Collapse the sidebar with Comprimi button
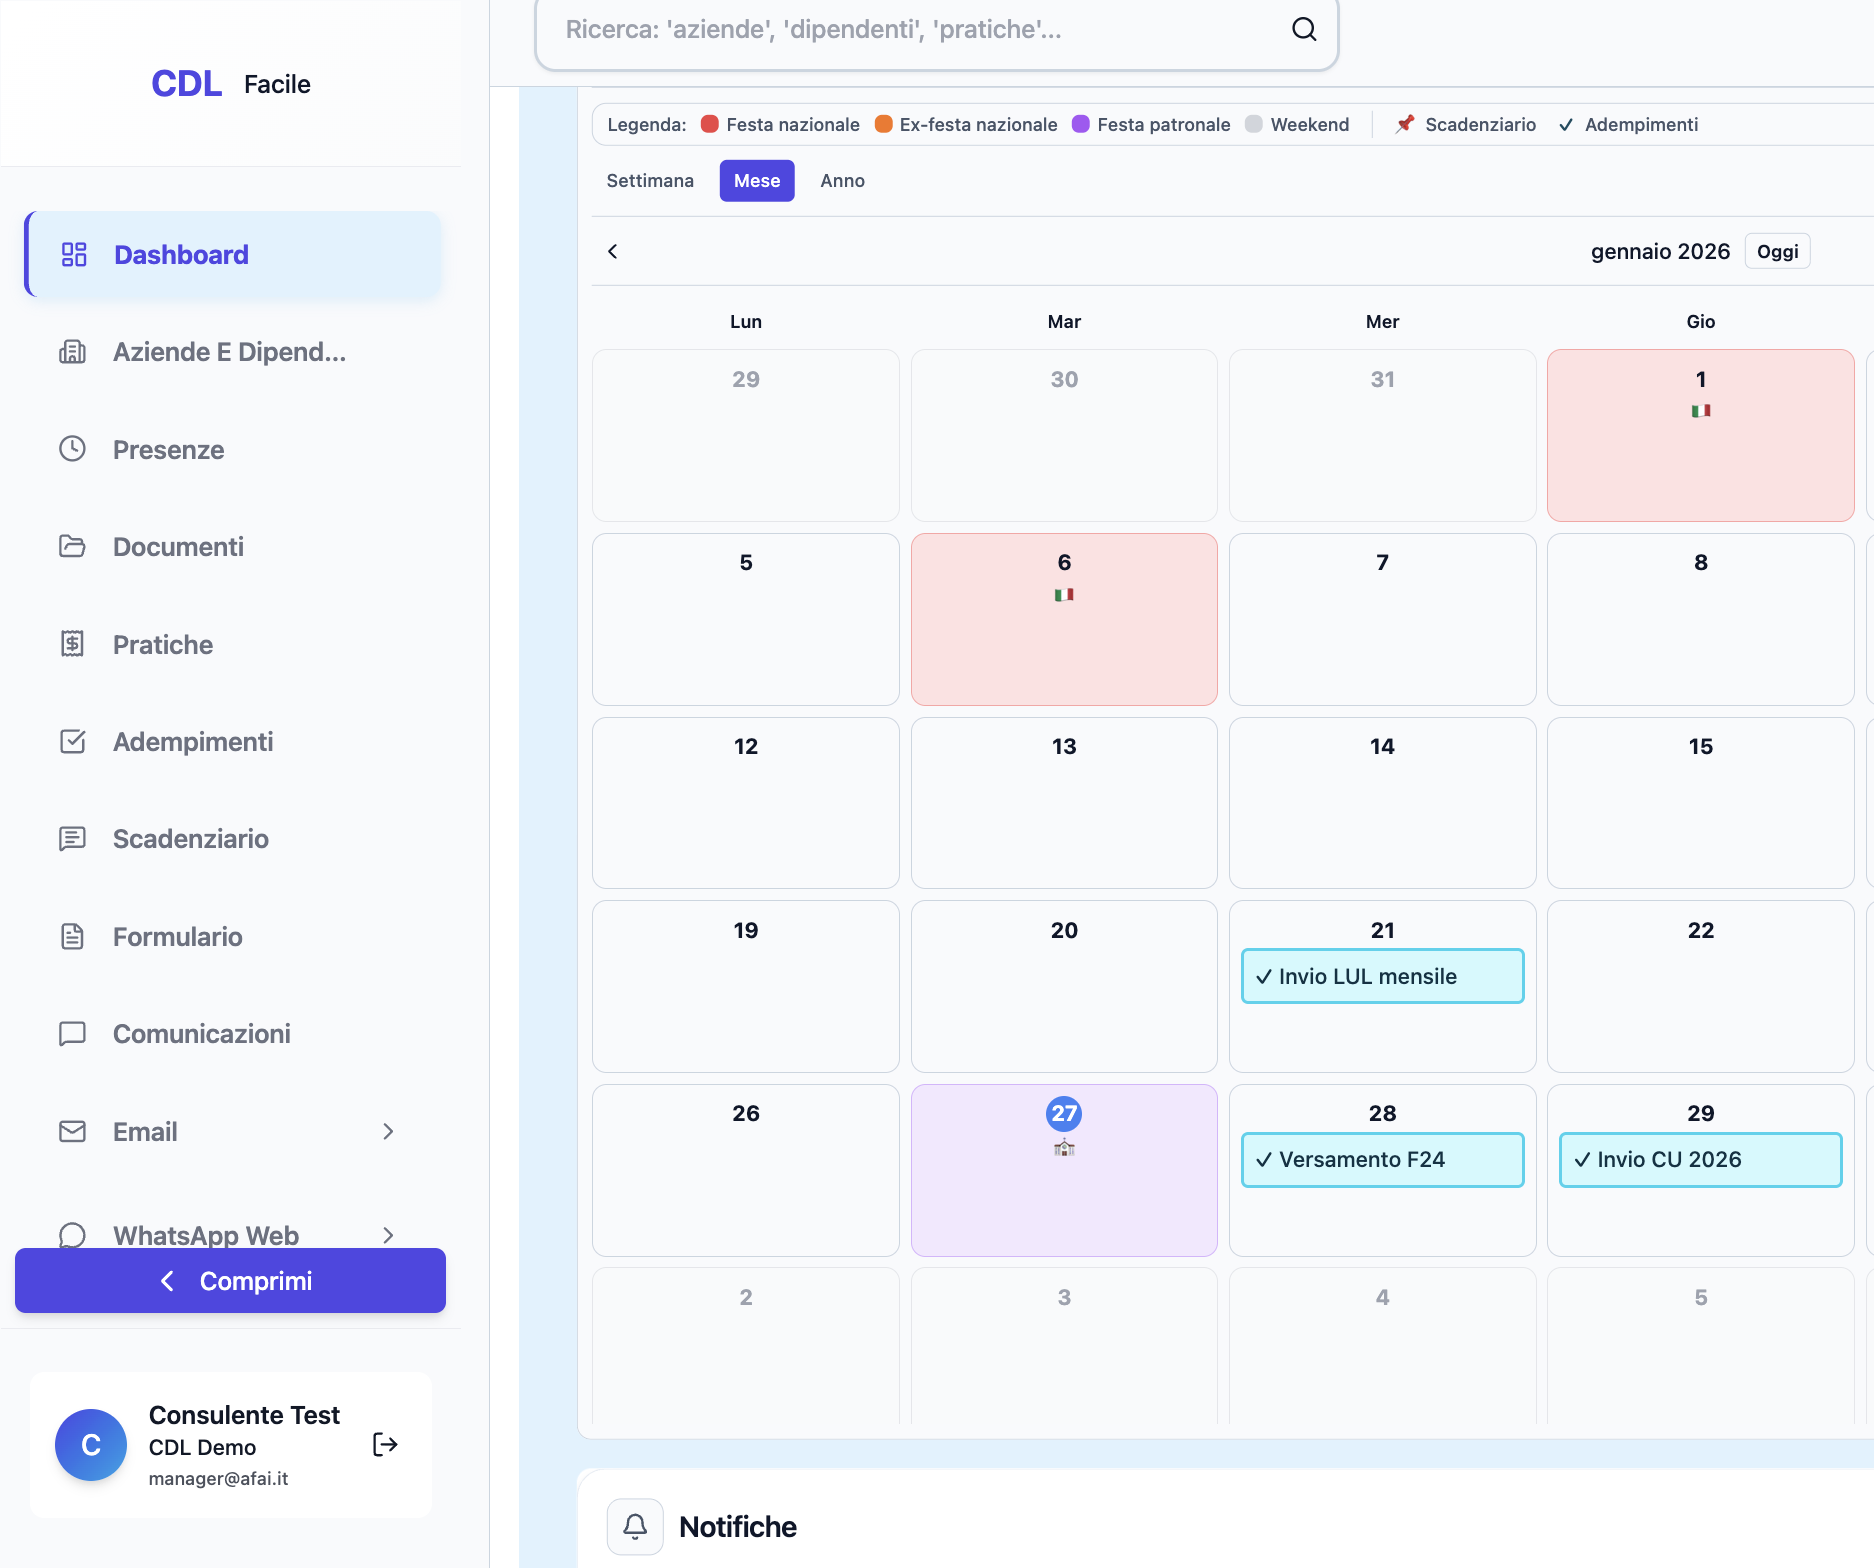Image resolution: width=1874 pixels, height=1568 pixels. pos(230,1281)
